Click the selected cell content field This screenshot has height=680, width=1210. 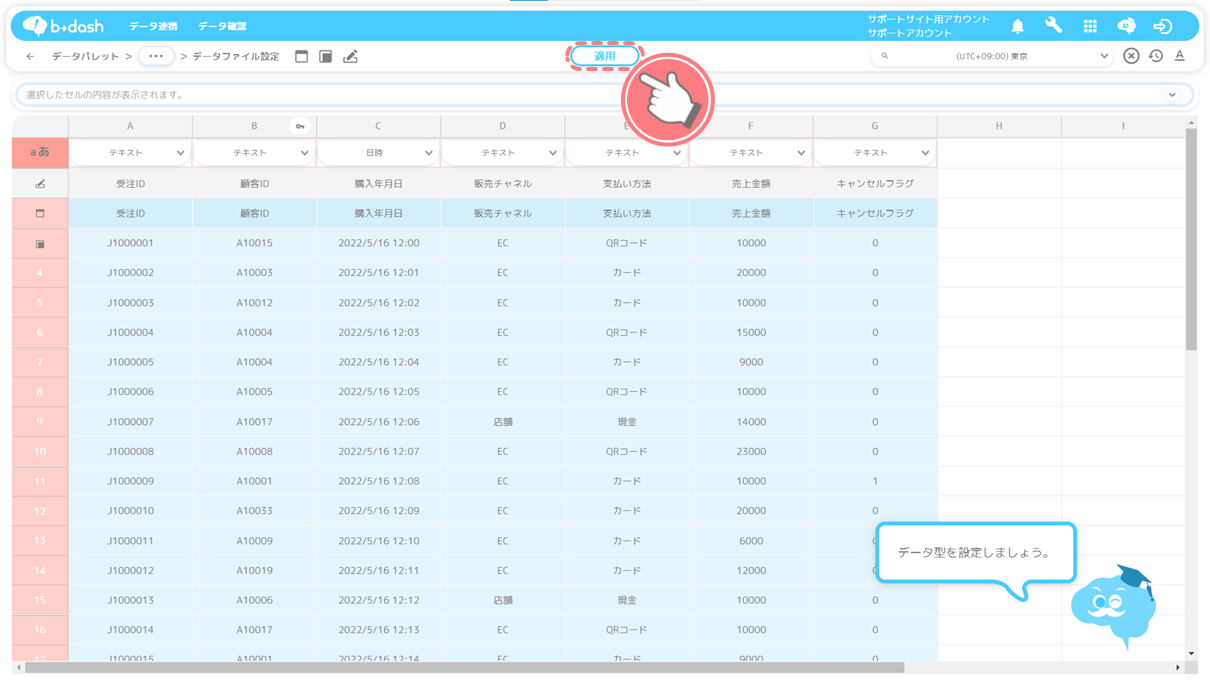click(x=604, y=95)
